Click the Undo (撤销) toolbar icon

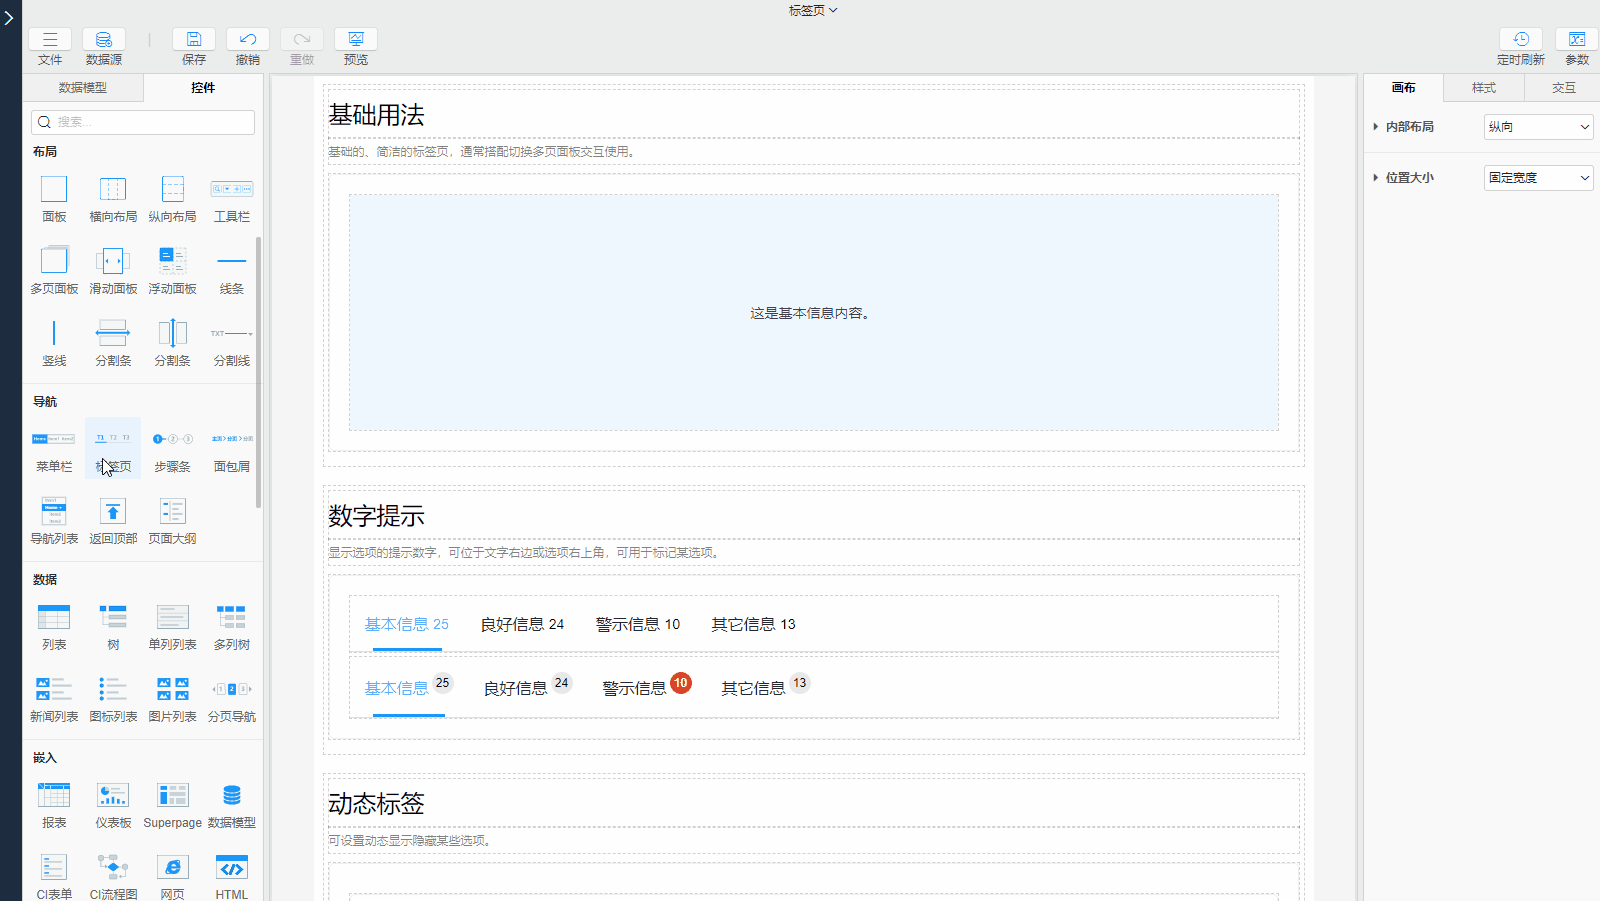coord(247,40)
